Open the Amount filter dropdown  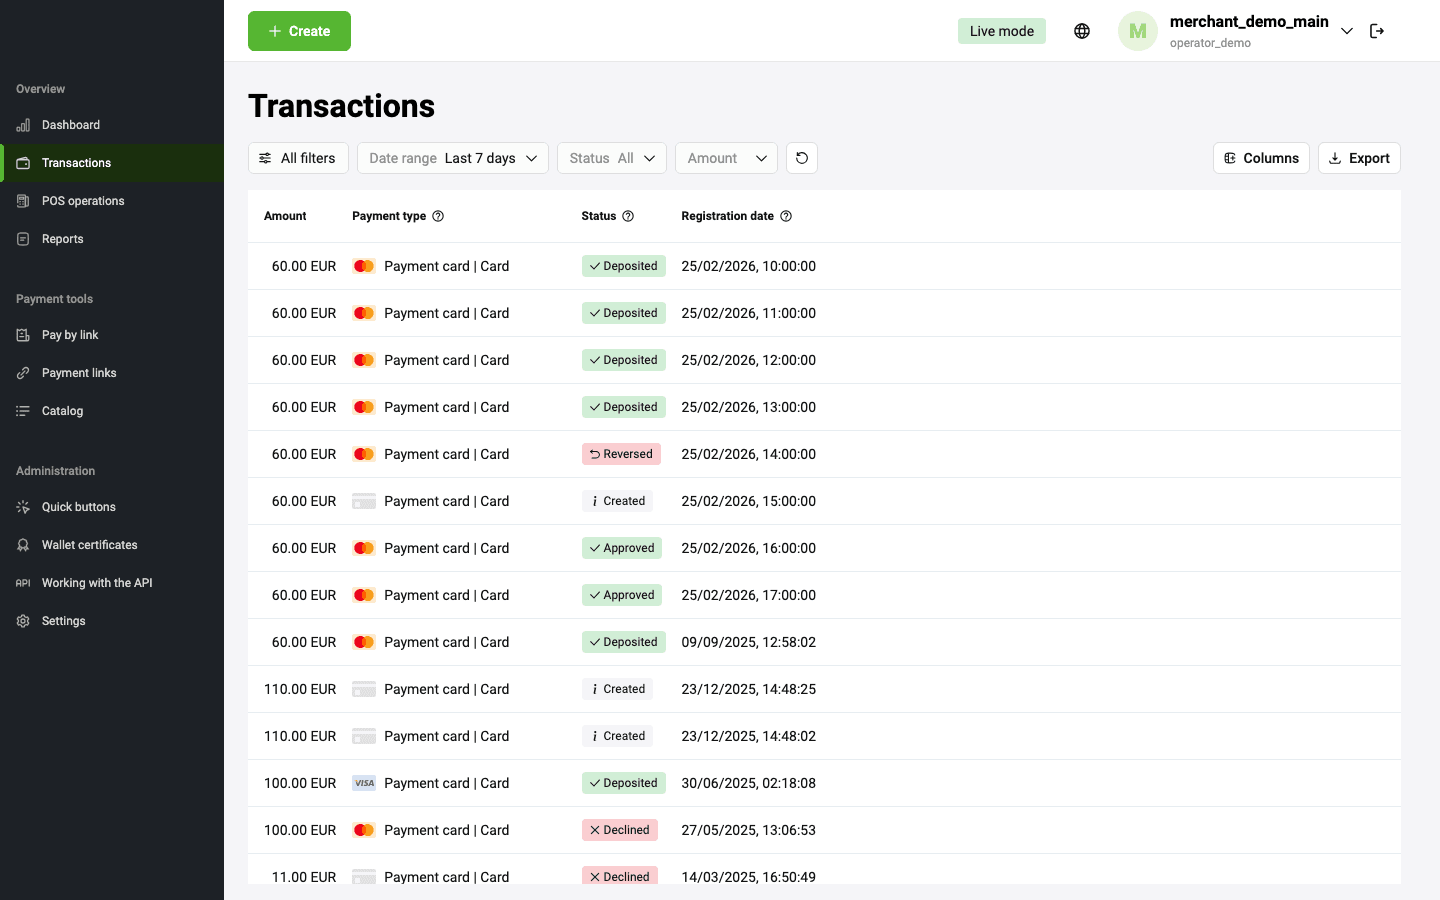(x=726, y=158)
